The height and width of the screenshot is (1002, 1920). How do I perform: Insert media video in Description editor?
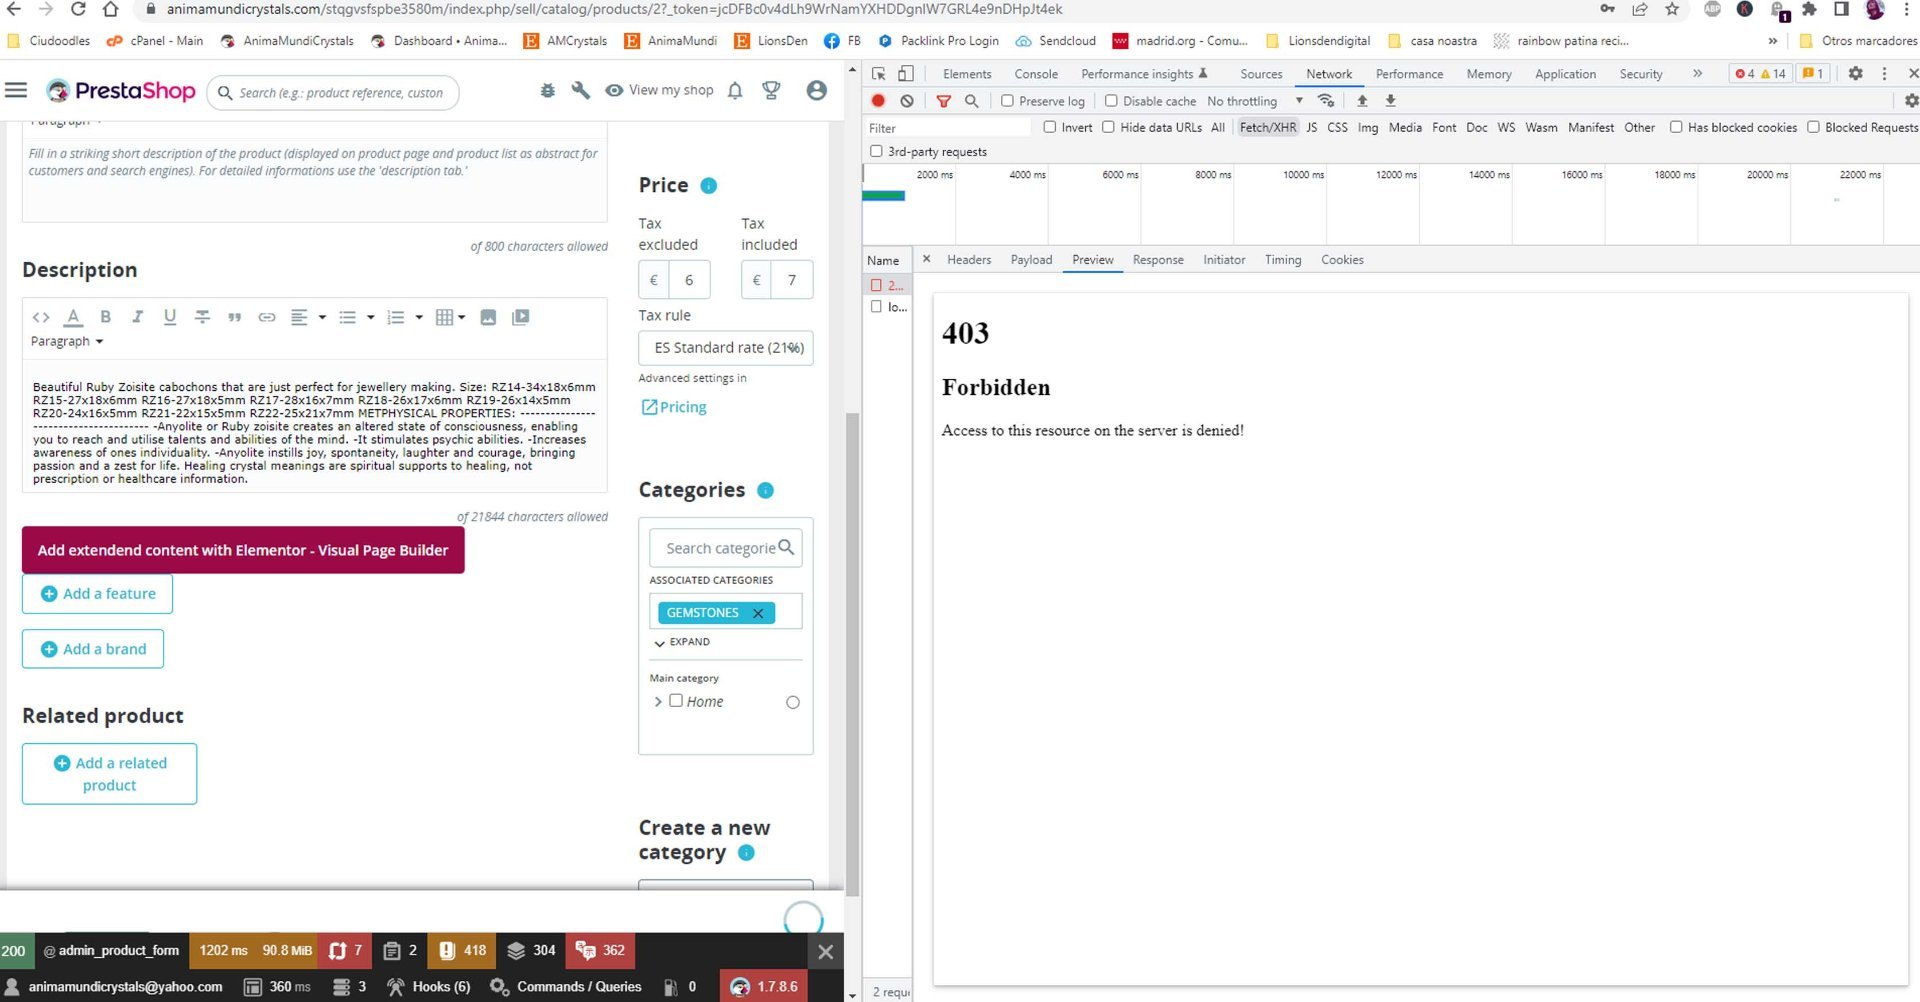click(521, 317)
